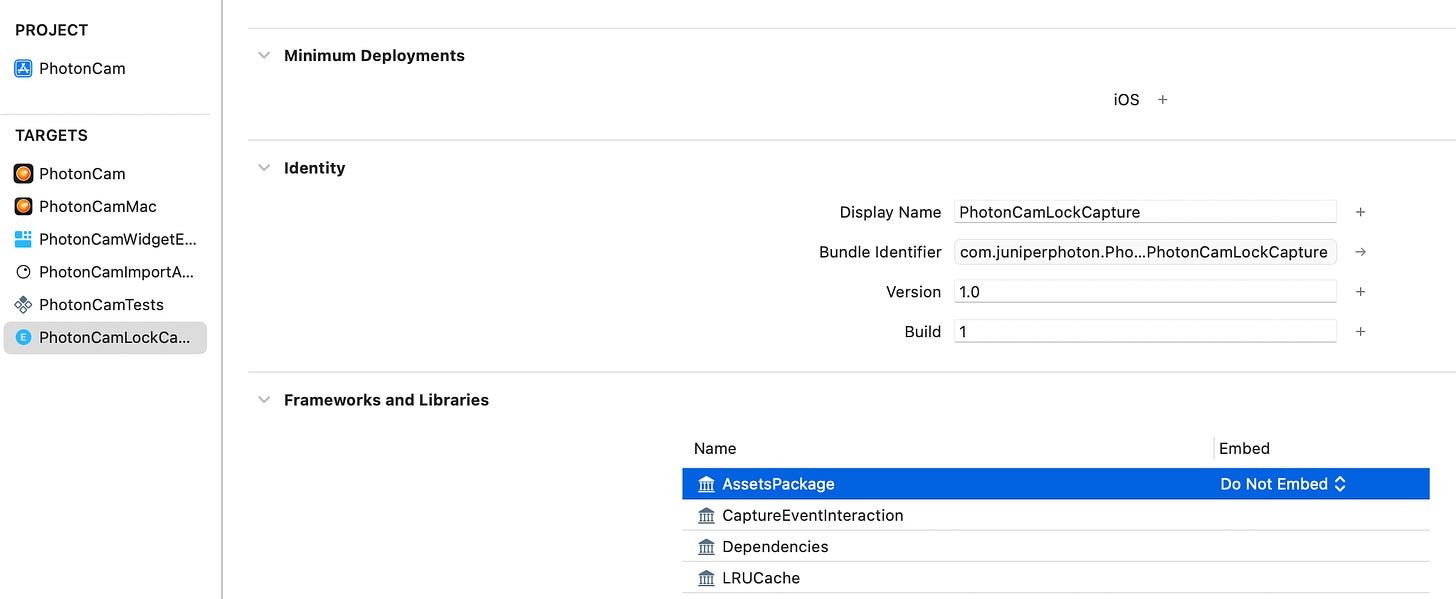Click the widget extension grid icon
The height and width of the screenshot is (599, 1456).
click(23, 239)
